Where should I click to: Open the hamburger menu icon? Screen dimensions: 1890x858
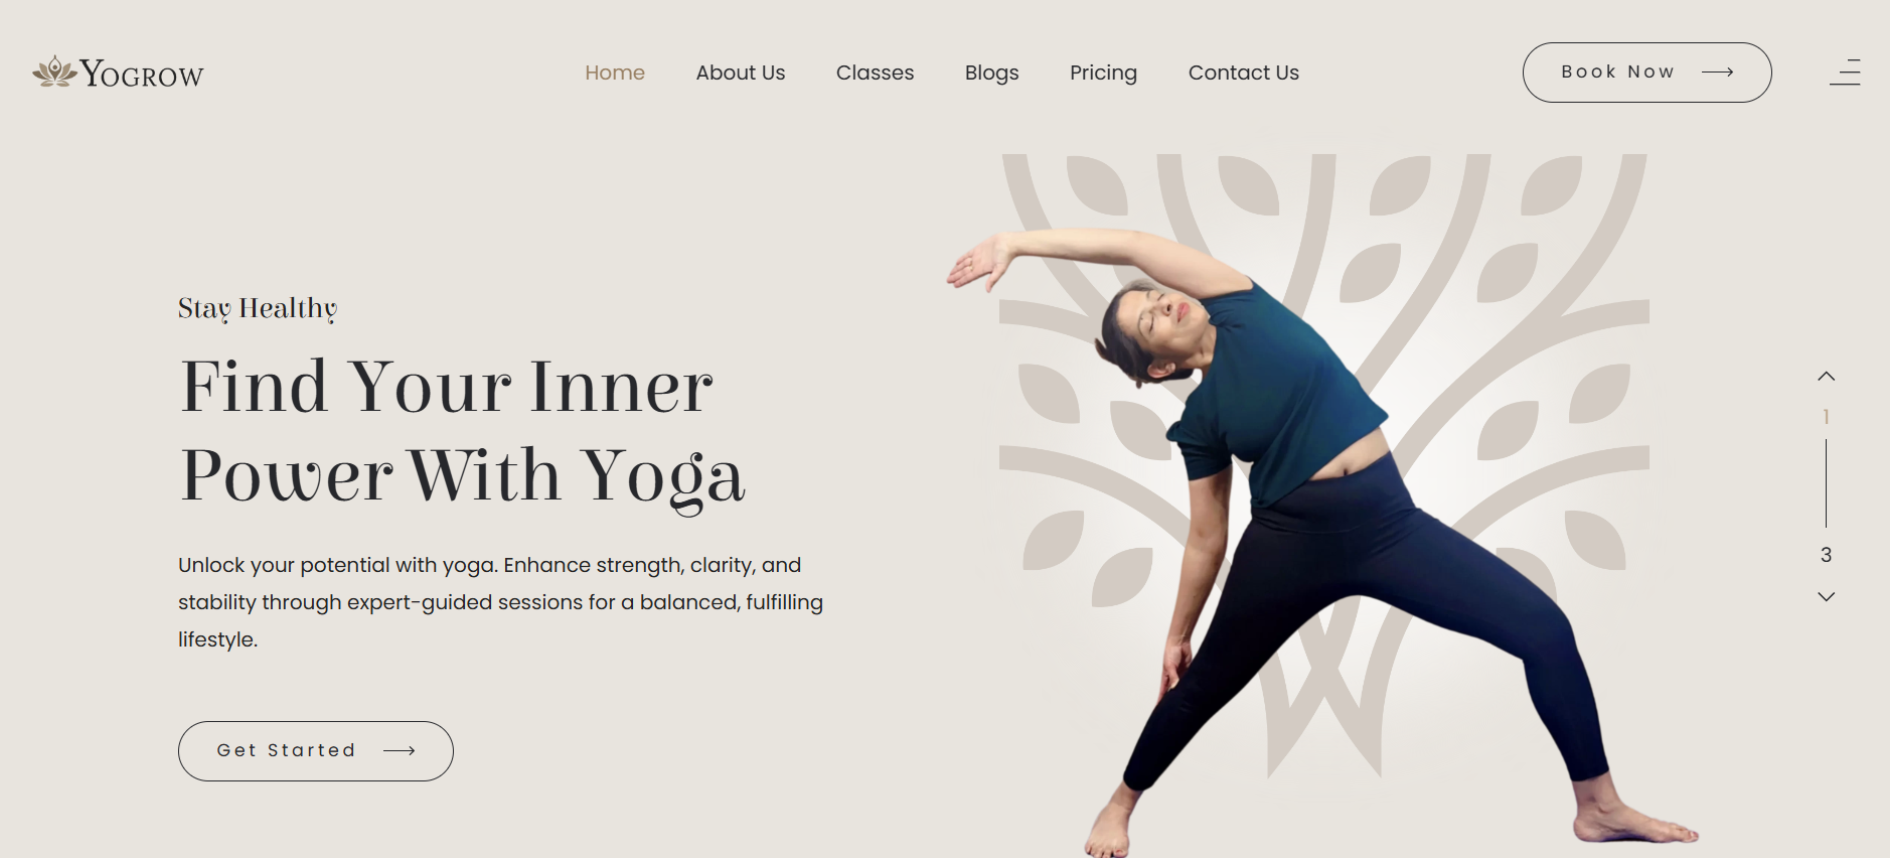[x=1845, y=72]
